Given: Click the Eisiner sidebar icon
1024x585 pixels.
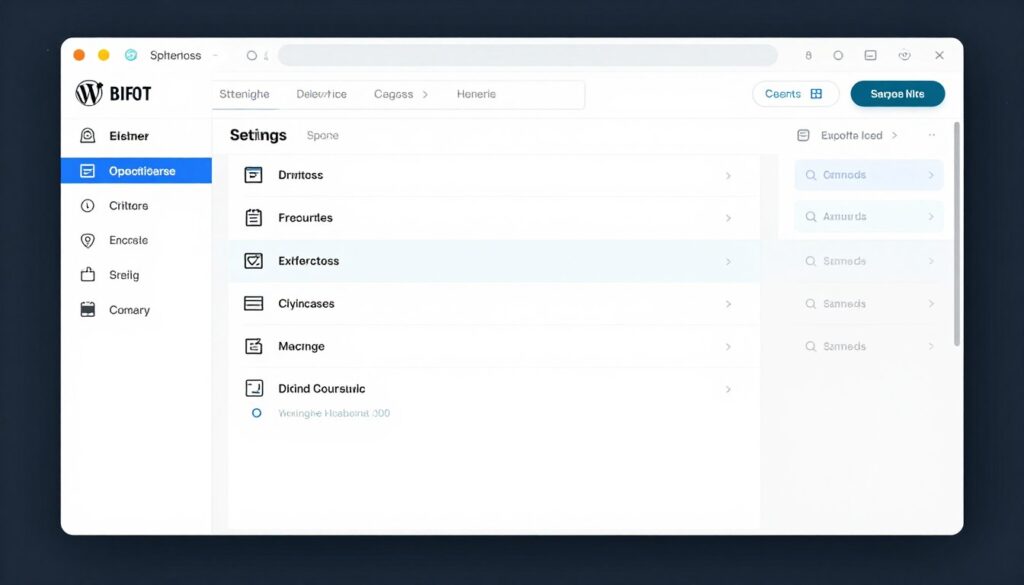Looking at the screenshot, I should (x=88, y=136).
